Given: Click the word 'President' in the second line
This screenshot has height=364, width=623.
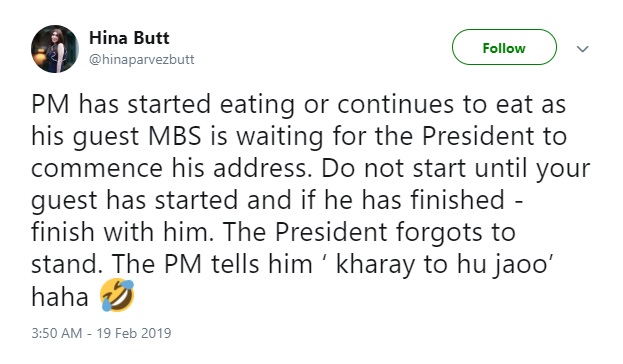Looking at the screenshot, I should pyautogui.click(x=478, y=136).
